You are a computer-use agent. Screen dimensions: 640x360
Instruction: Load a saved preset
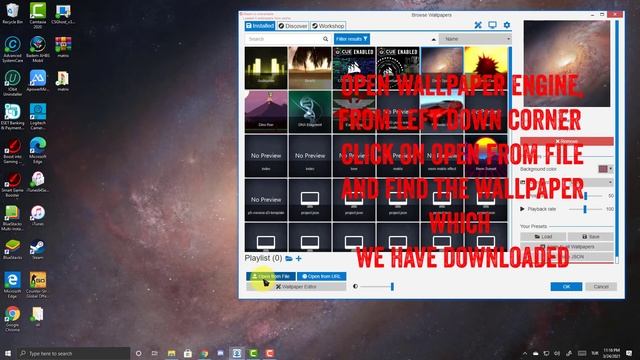click(543, 236)
